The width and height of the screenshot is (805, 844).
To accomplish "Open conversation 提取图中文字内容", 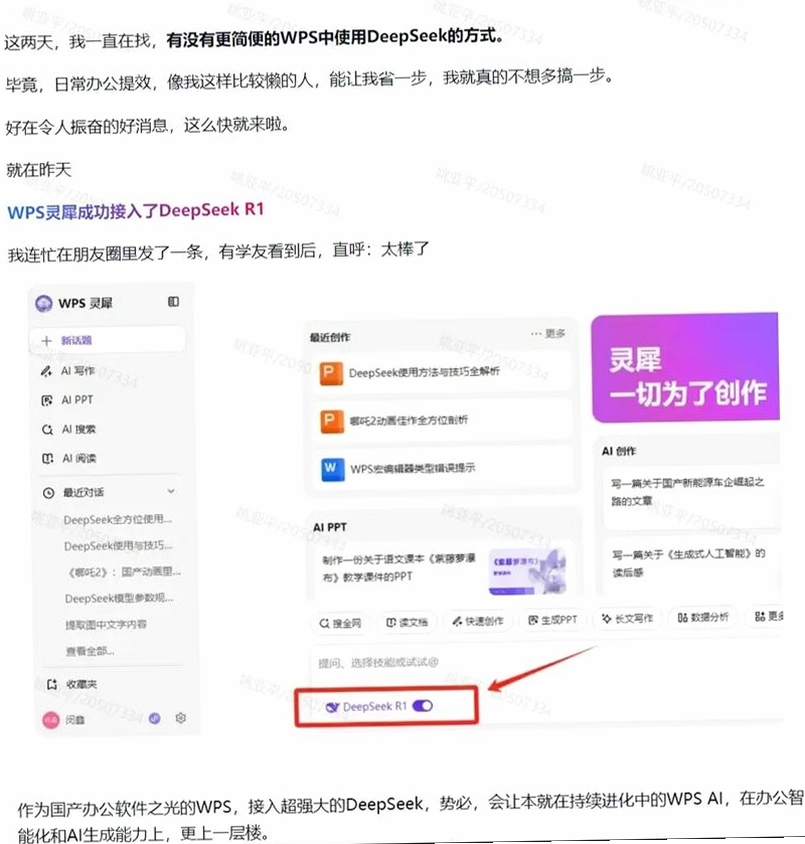I will [106, 624].
